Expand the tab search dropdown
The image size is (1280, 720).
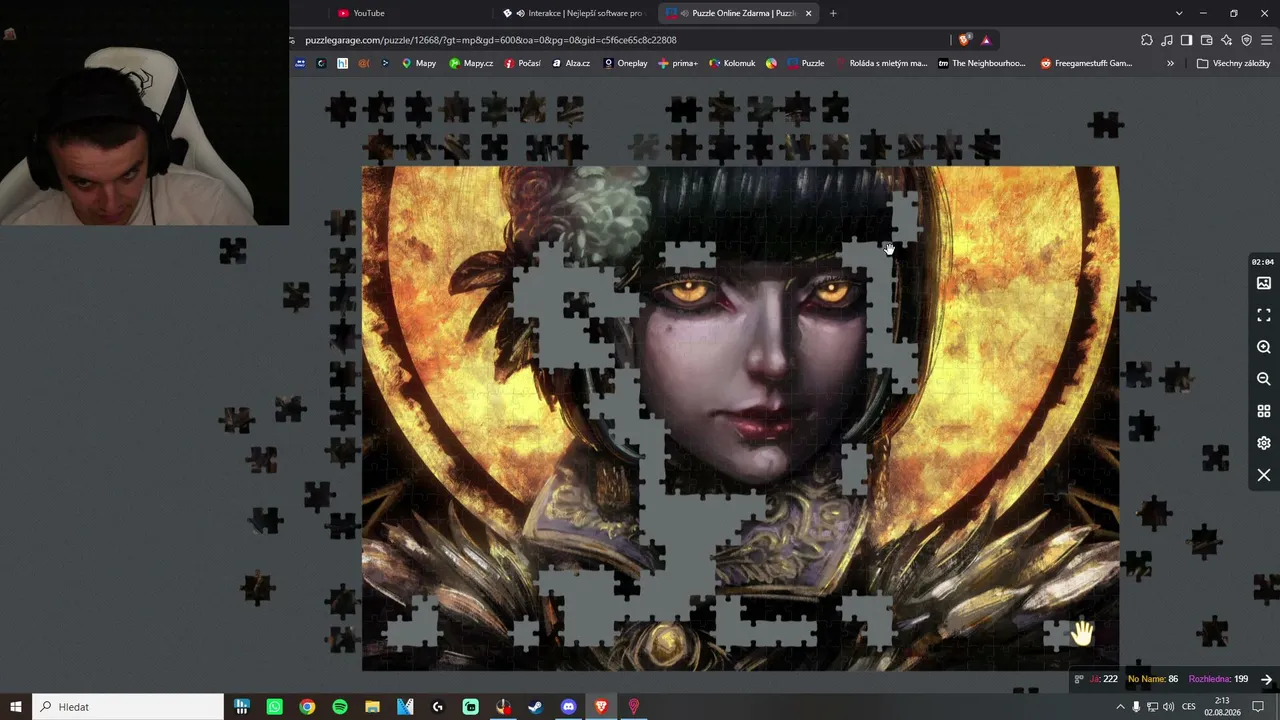click(x=1179, y=13)
